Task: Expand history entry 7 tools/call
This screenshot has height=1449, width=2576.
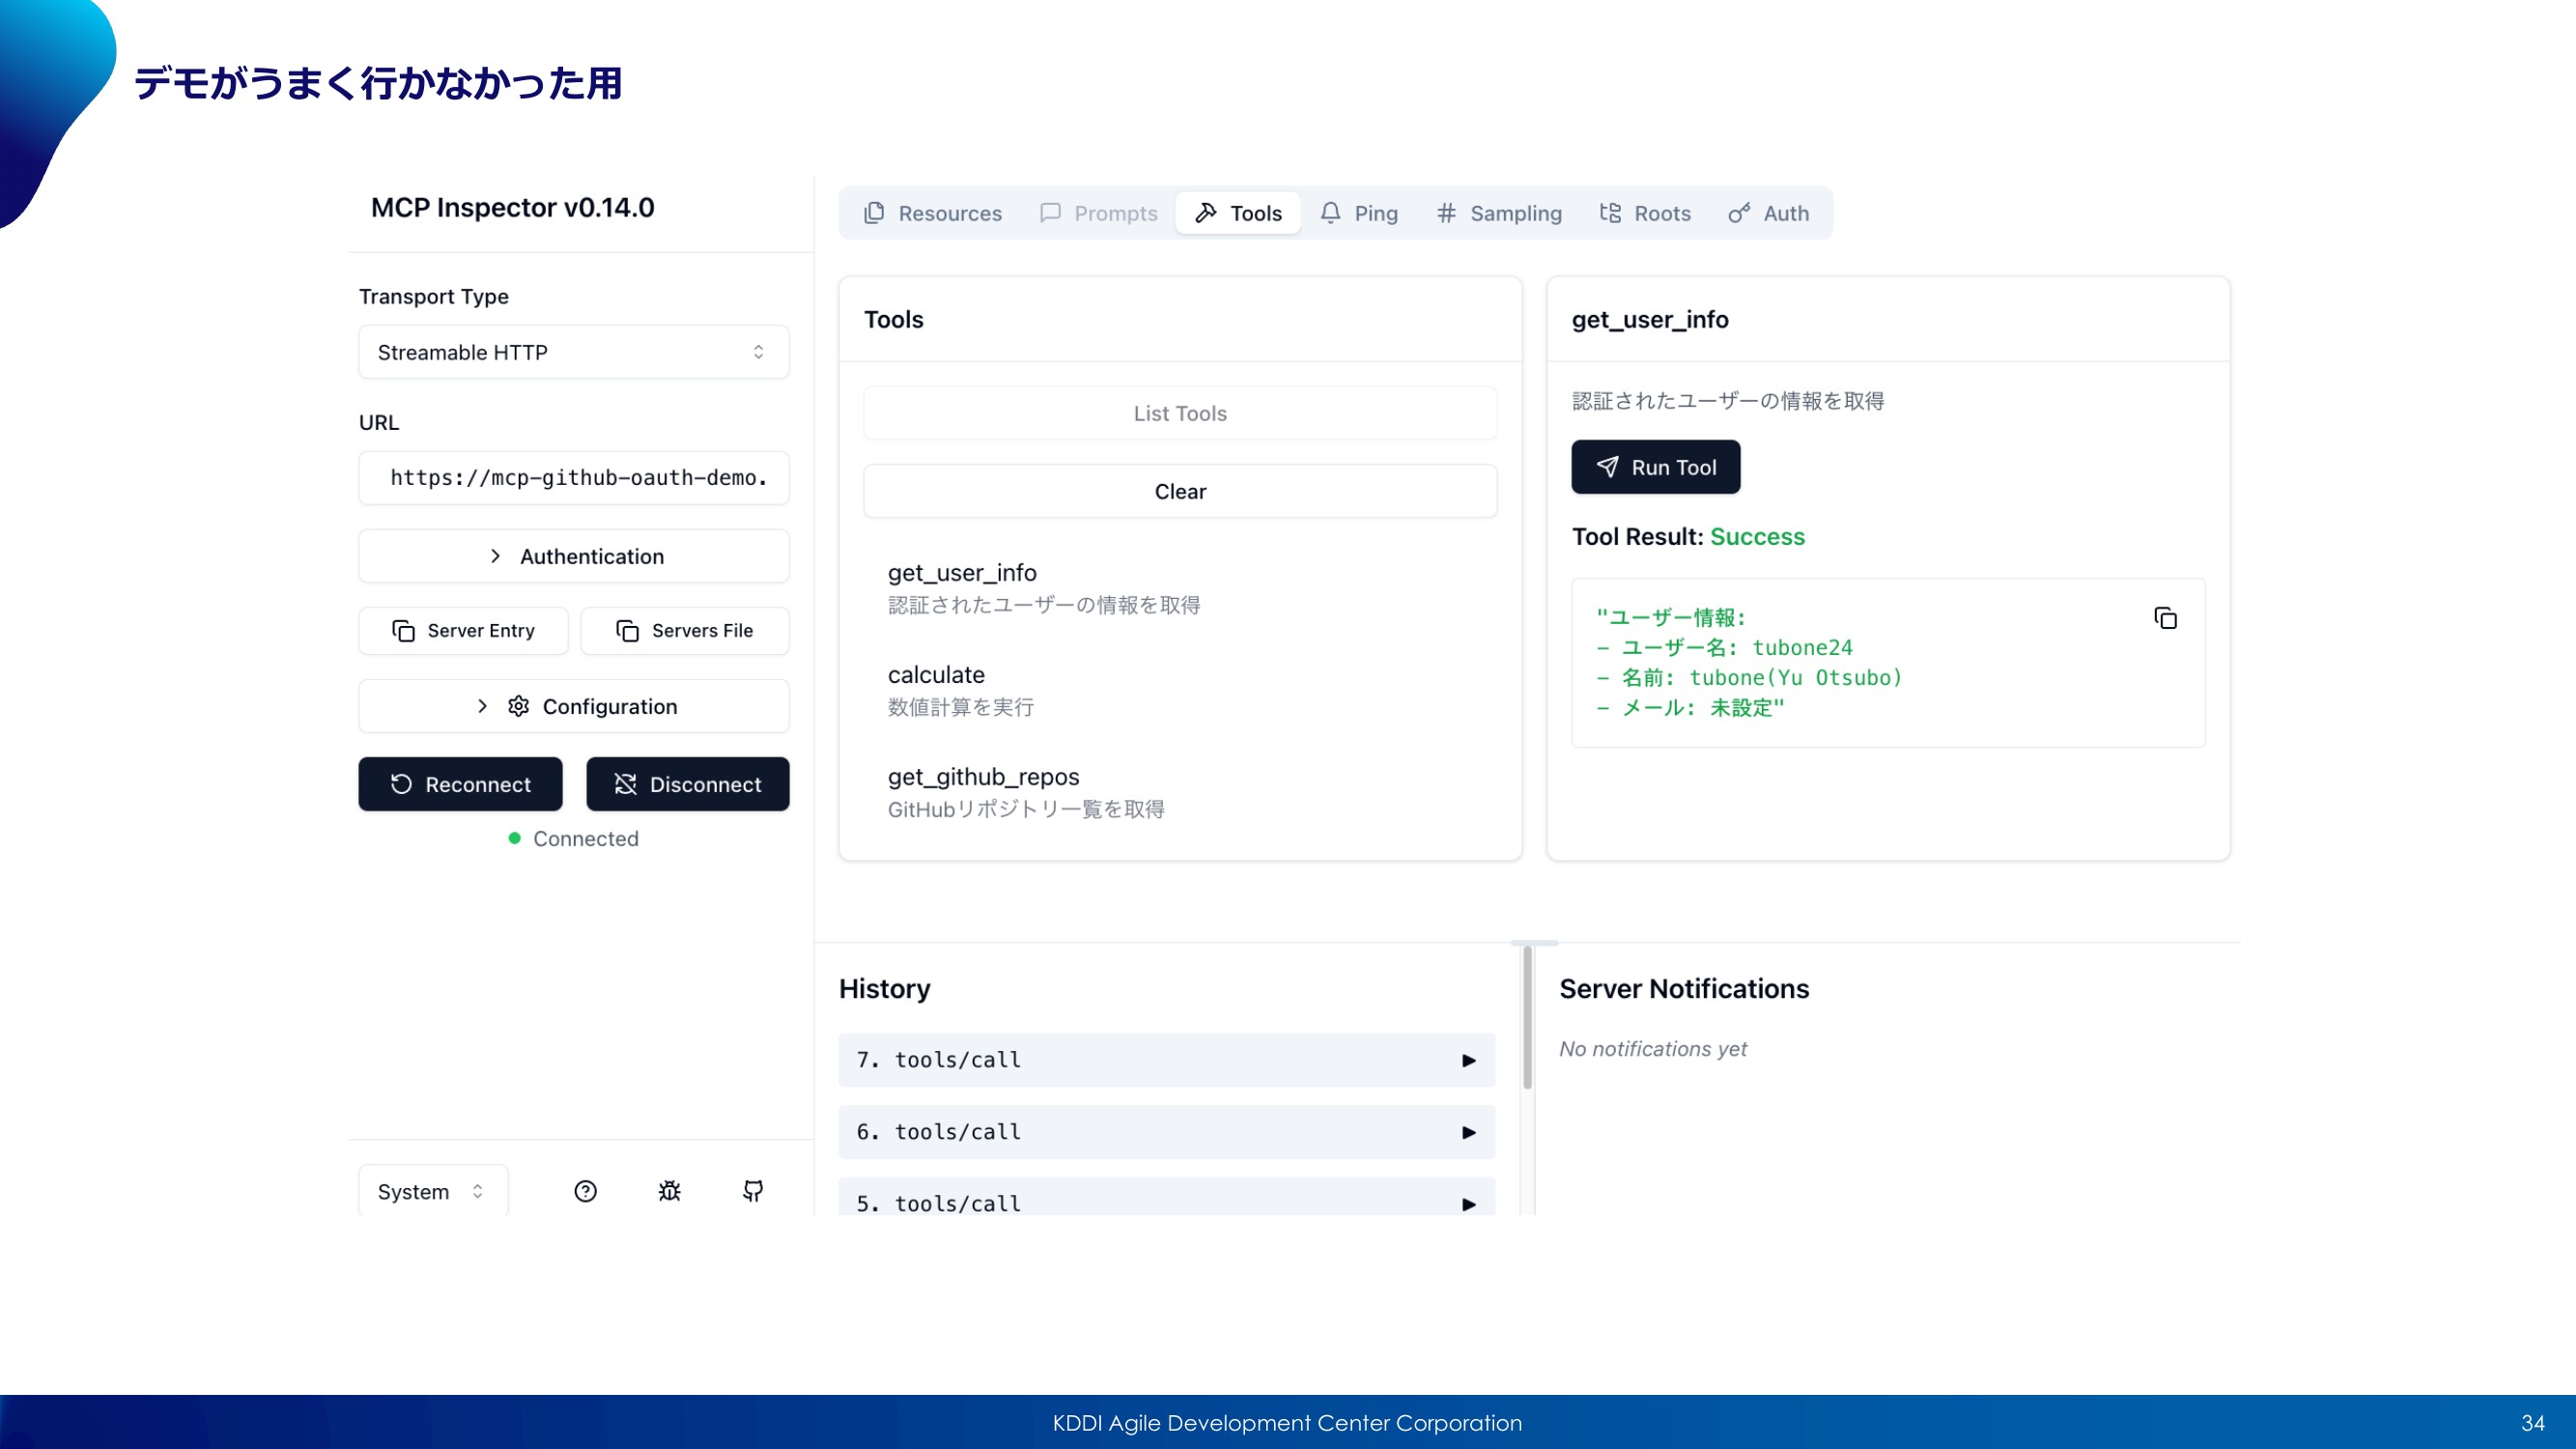Action: (1167, 1060)
